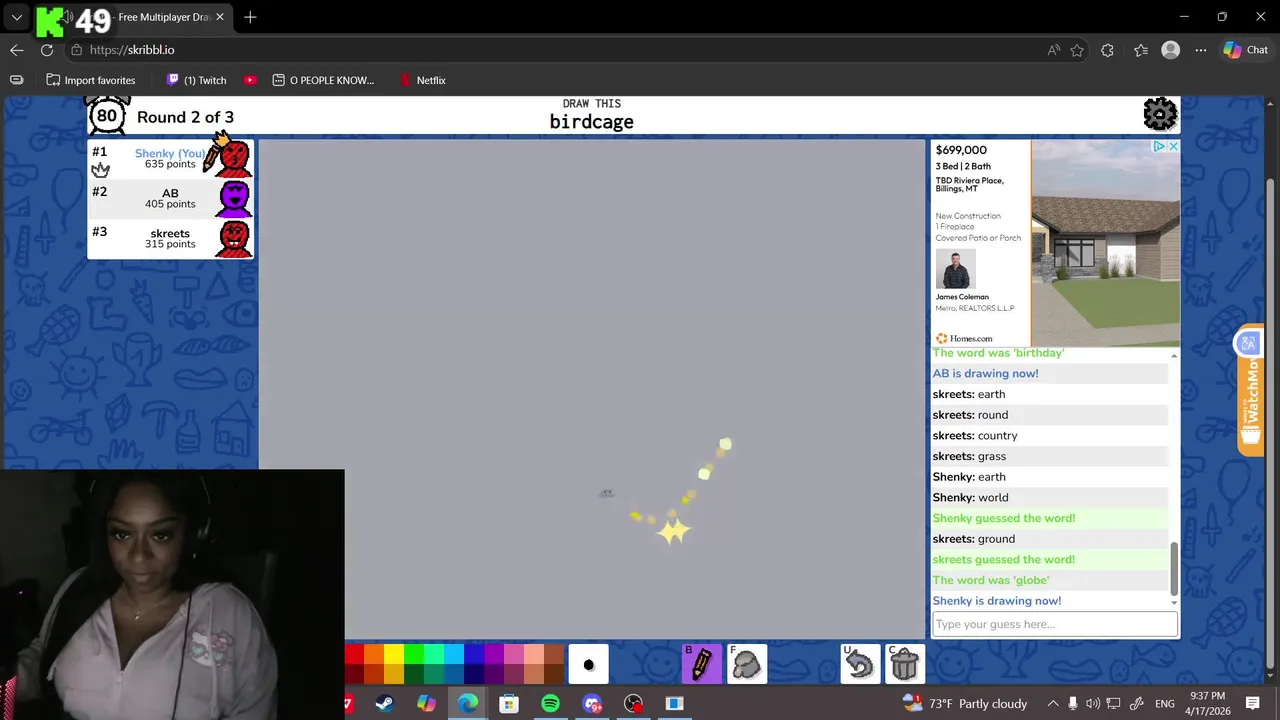The height and width of the screenshot is (720, 1280).
Task: Close the Homes.com ad
Action: point(1173,146)
